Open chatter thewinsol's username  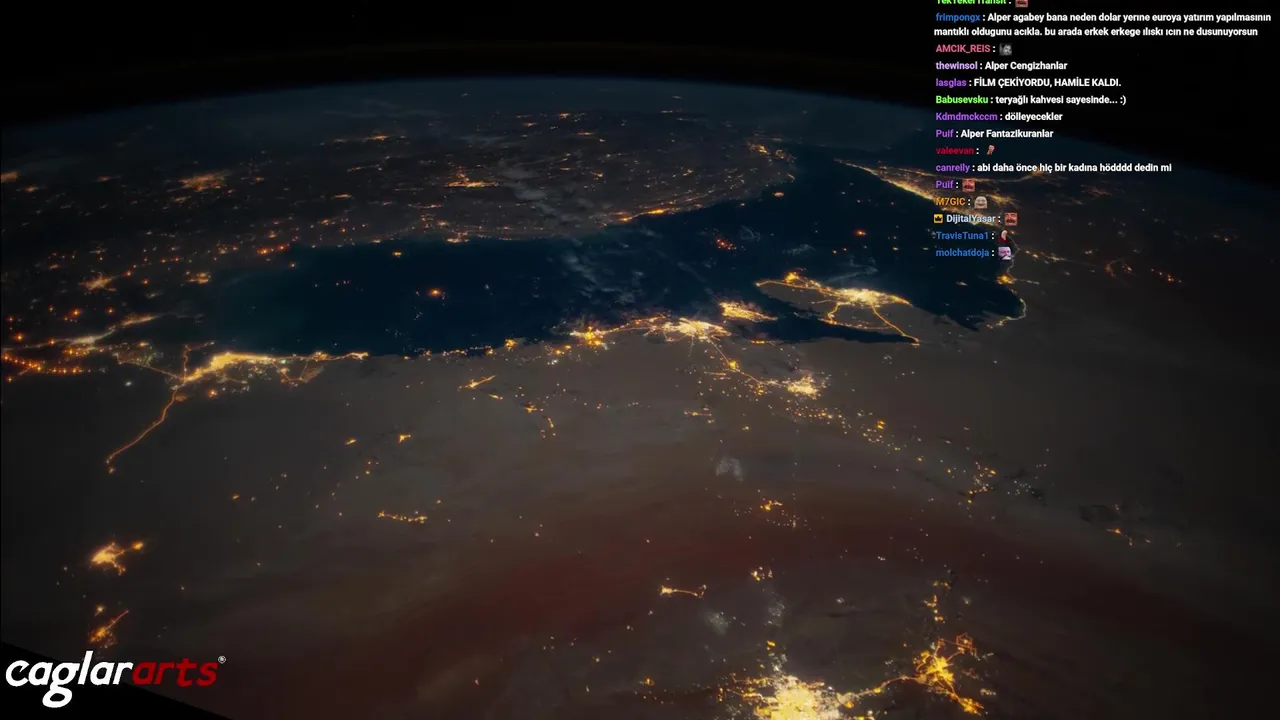point(956,66)
